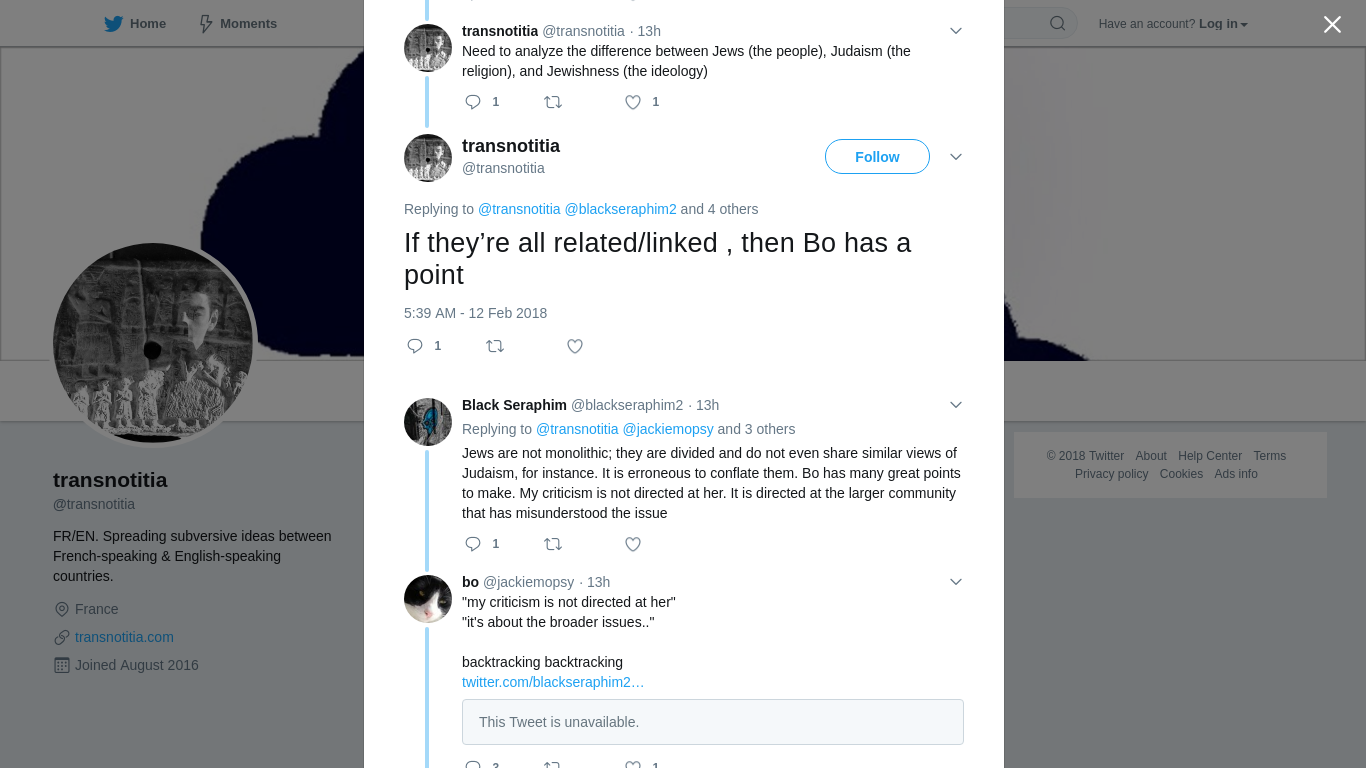
Task: Open the Moments tab
Action: point(237,23)
